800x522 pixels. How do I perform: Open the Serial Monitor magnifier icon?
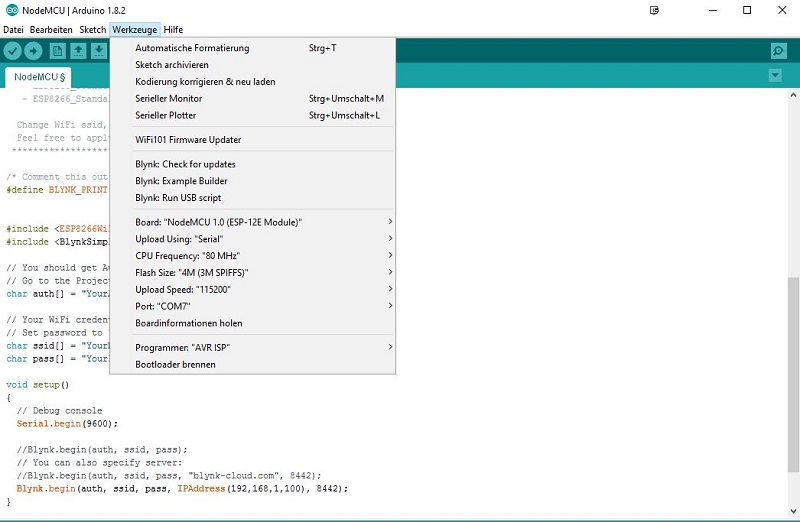pyautogui.click(x=778, y=51)
